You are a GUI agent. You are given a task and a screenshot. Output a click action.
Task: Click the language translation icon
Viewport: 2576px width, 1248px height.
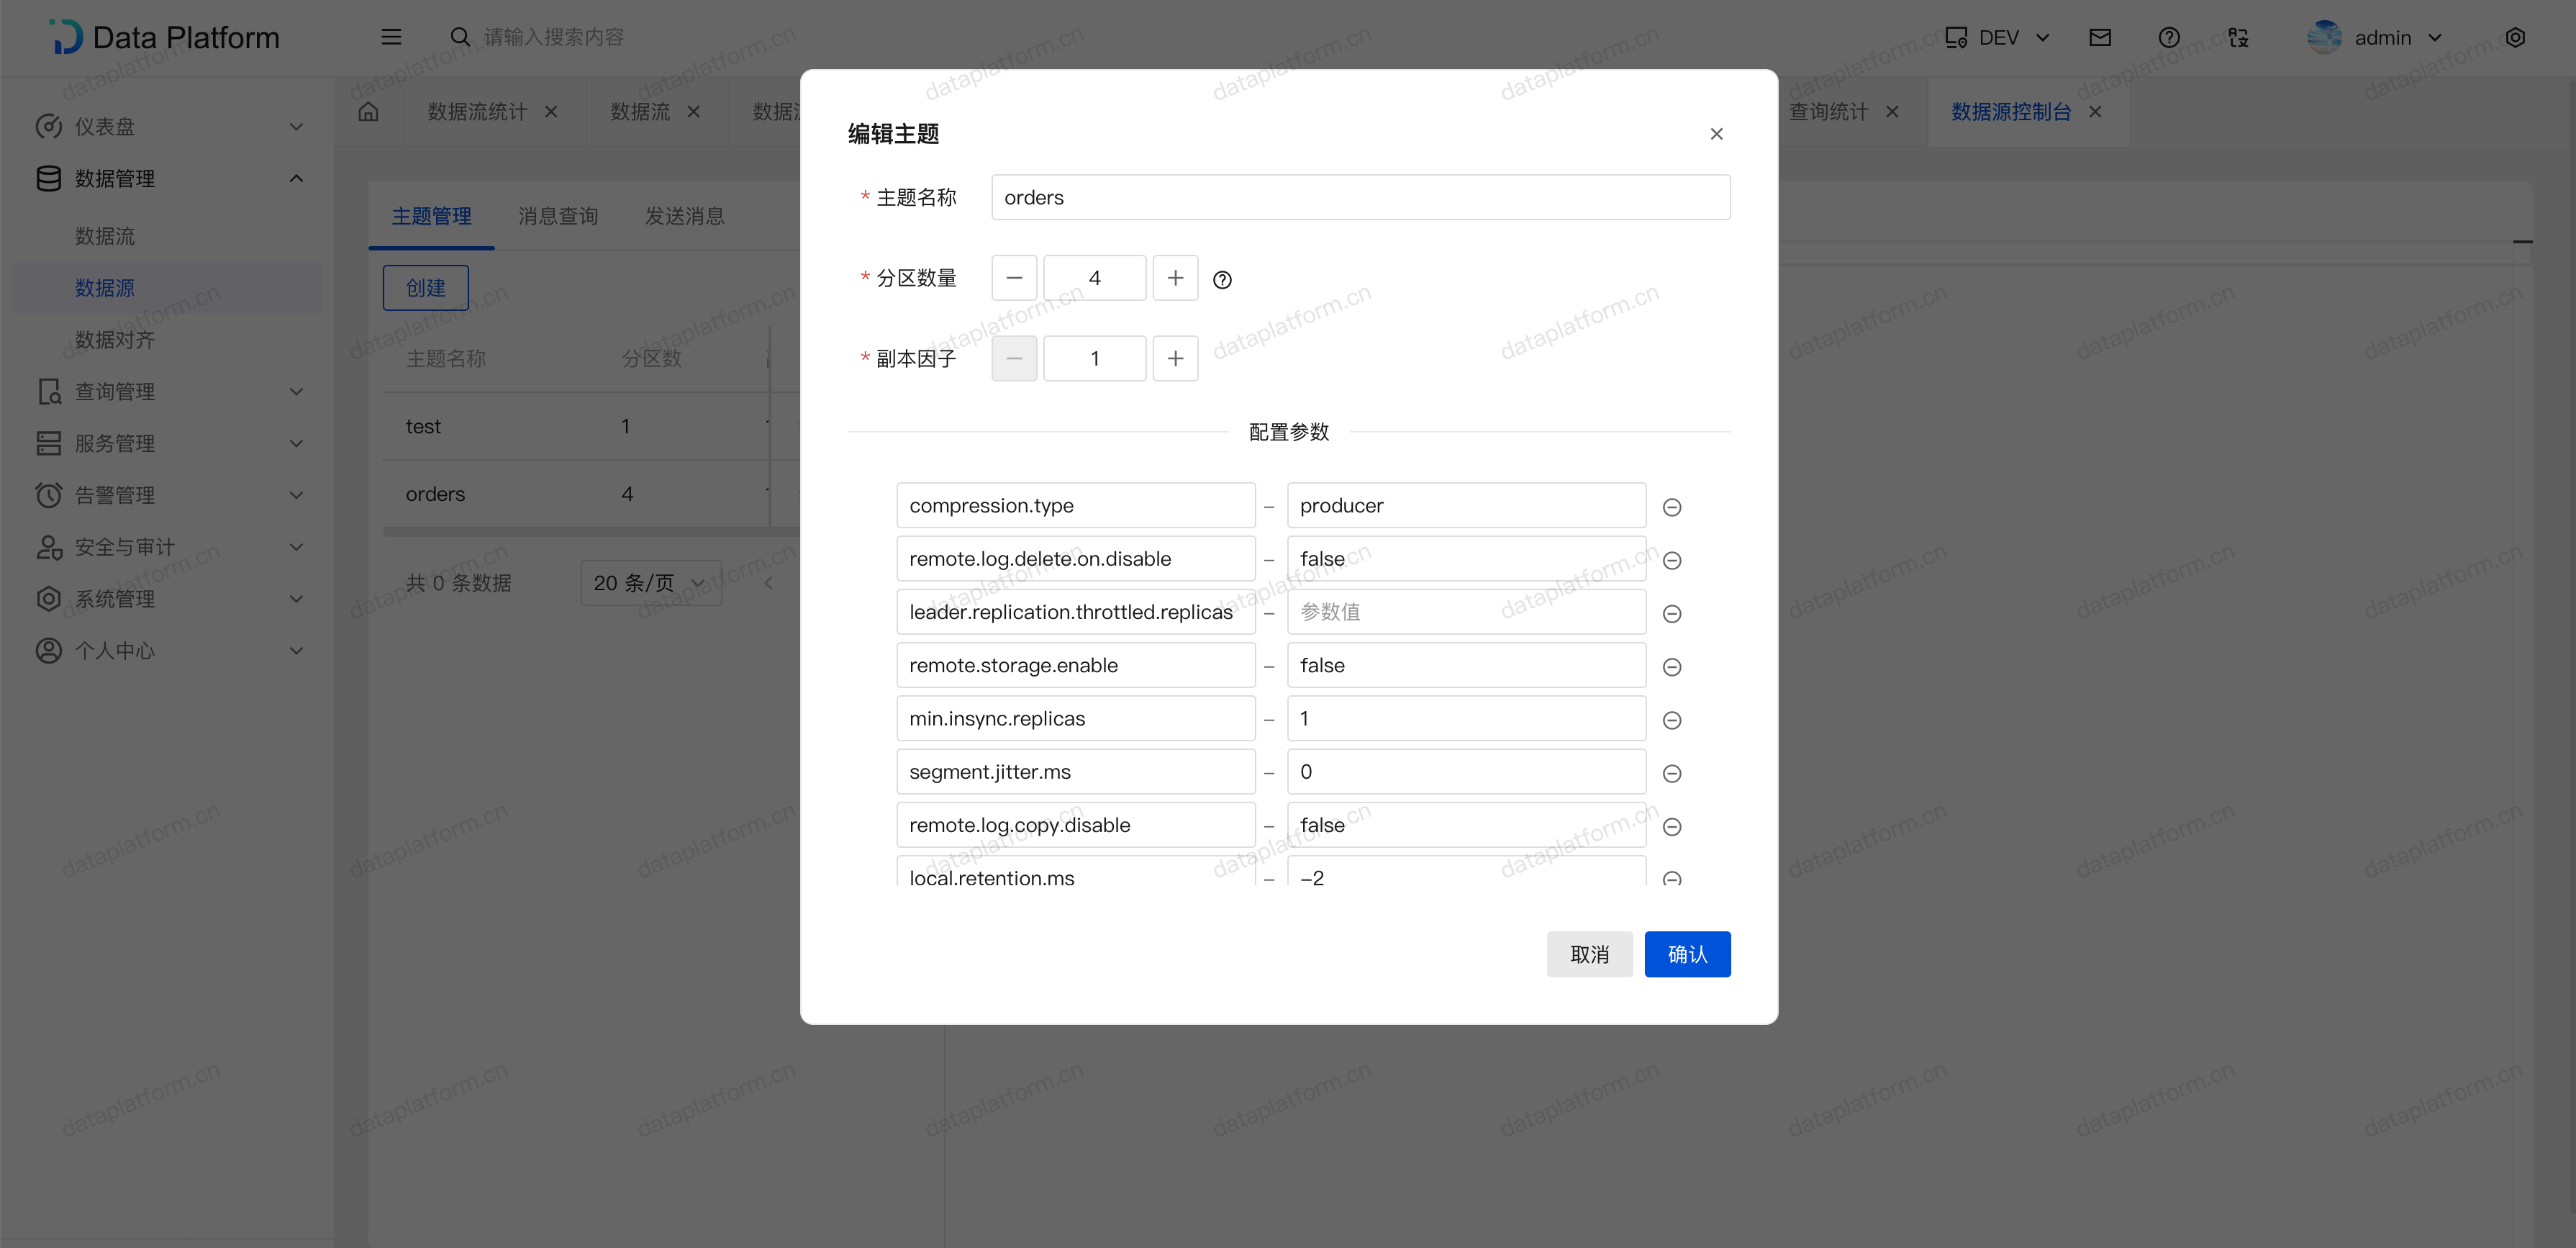point(2238,38)
